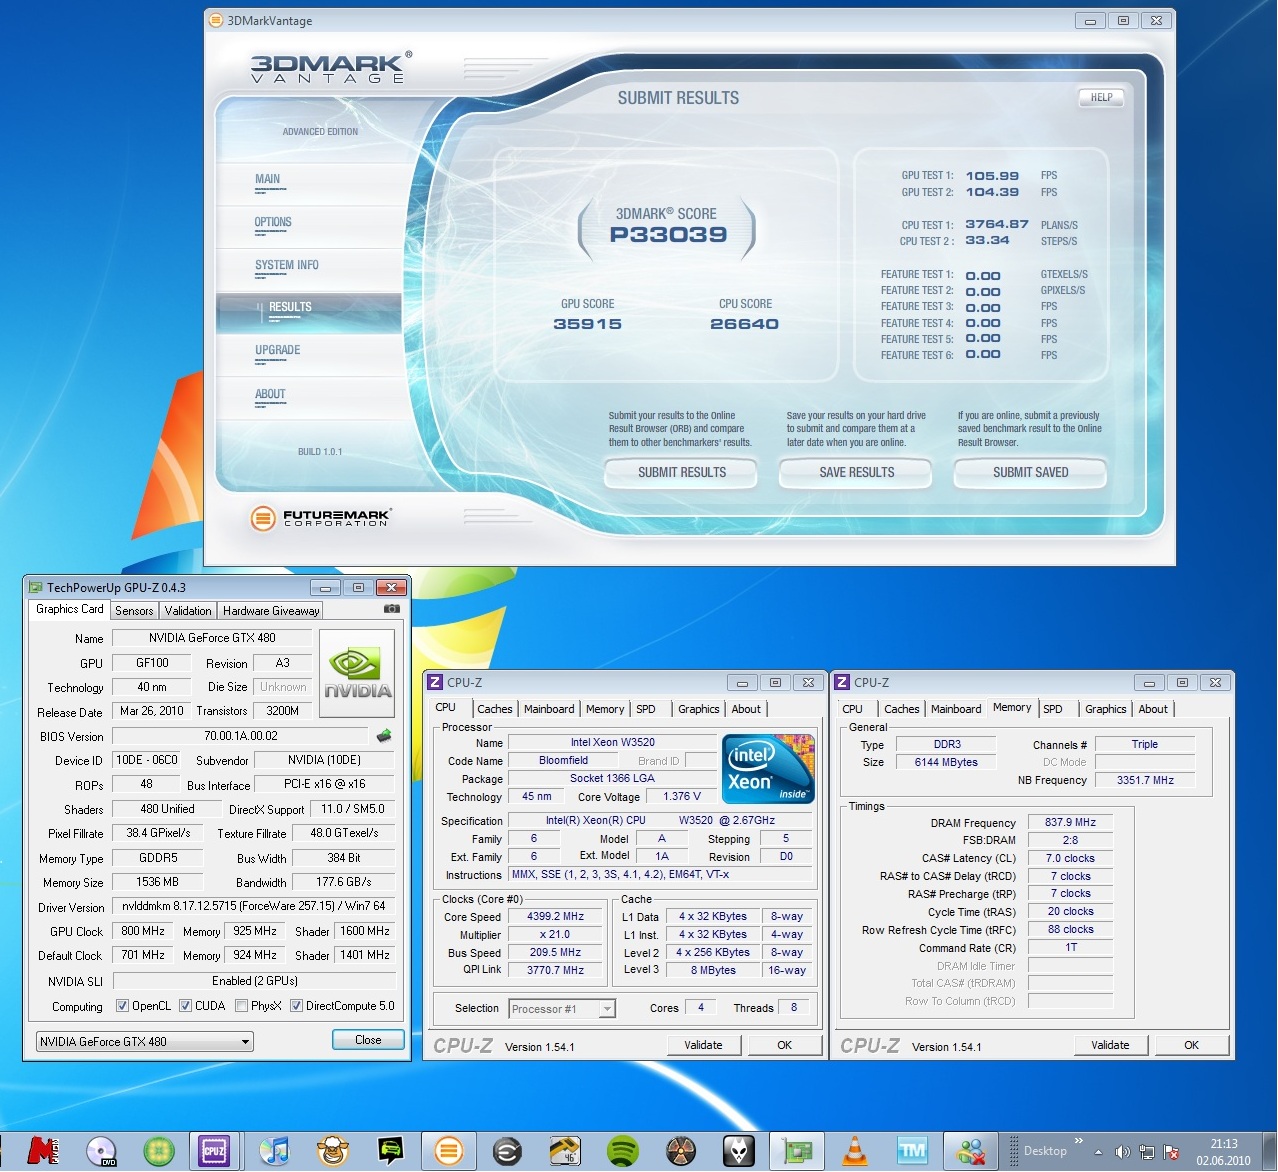The width and height of the screenshot is (1278, 1172).
Task: Toggle the OpenCL checkbox in GPU-Z
Action: click(122, 1006)
